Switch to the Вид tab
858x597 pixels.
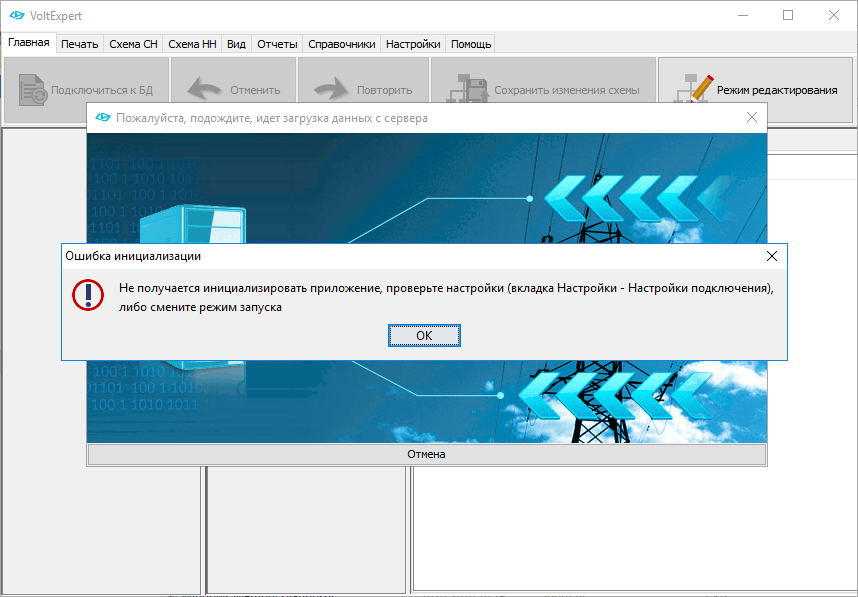click(236, 44)
